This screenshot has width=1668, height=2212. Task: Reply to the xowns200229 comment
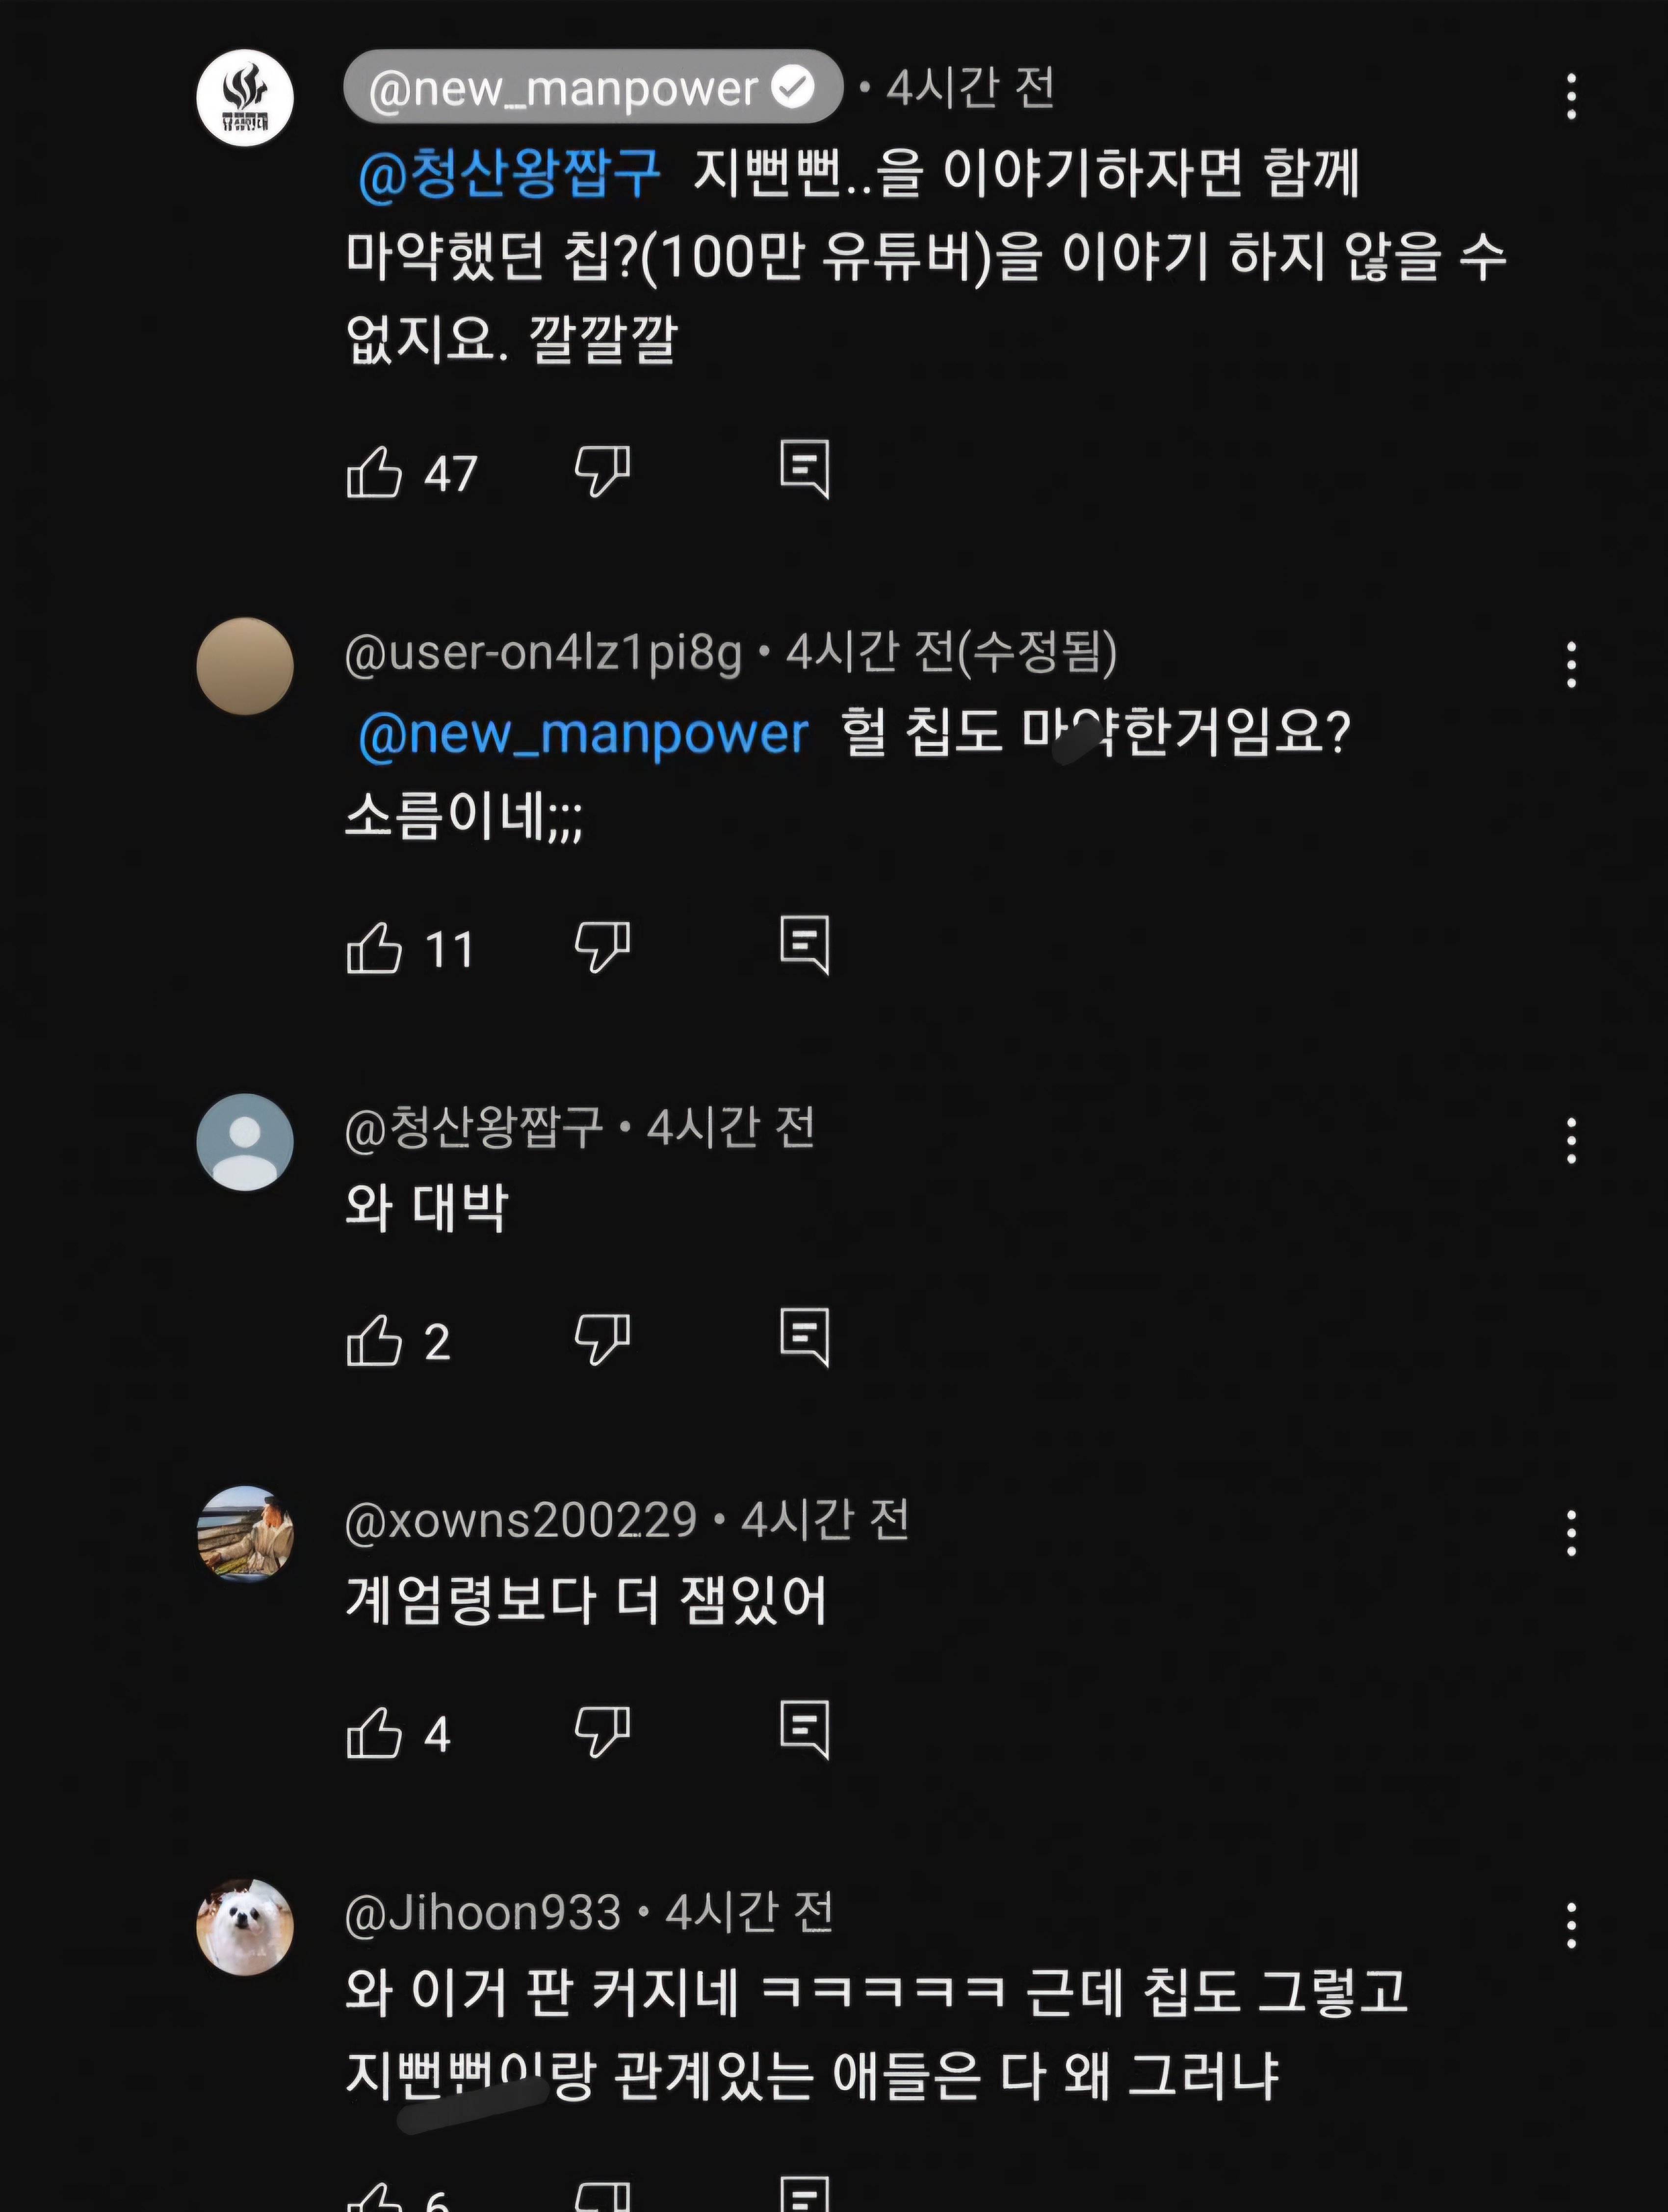805,1729
